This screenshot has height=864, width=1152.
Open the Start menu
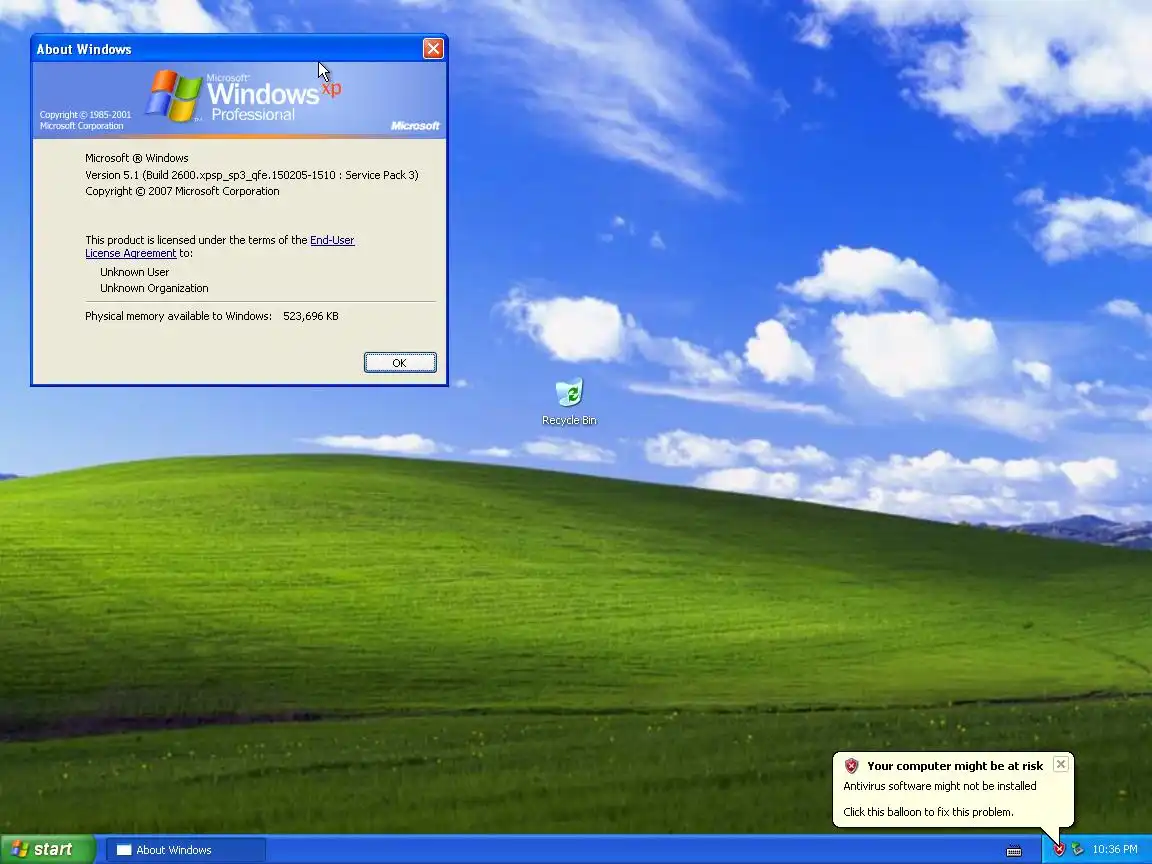point(48,849)
